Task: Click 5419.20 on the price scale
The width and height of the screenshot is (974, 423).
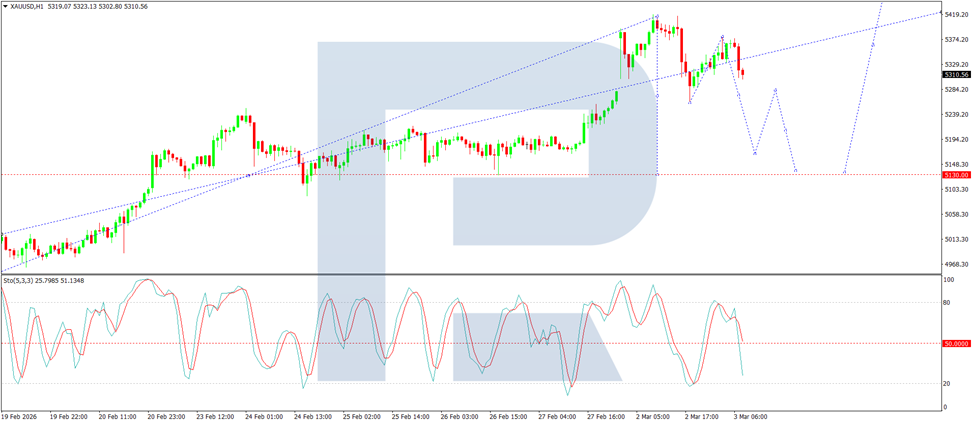Action: point(957,14)
